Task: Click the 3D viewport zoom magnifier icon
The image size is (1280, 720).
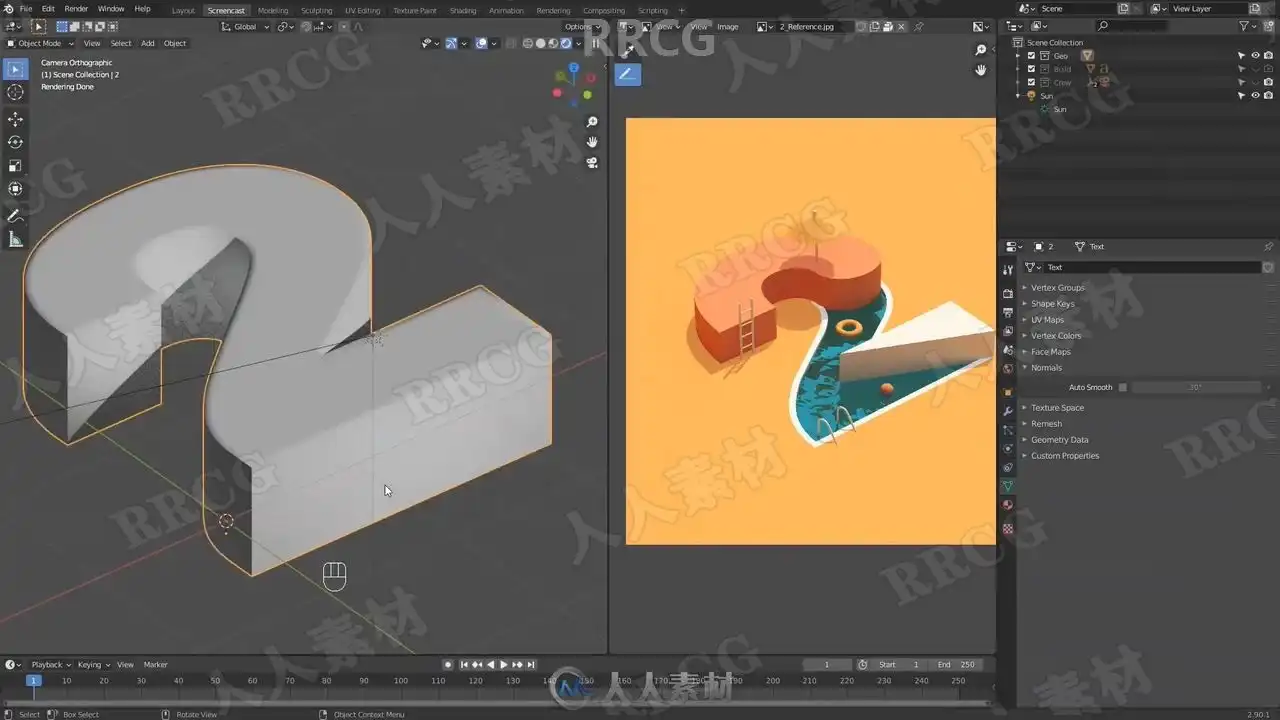Action: tap(592, 122)
